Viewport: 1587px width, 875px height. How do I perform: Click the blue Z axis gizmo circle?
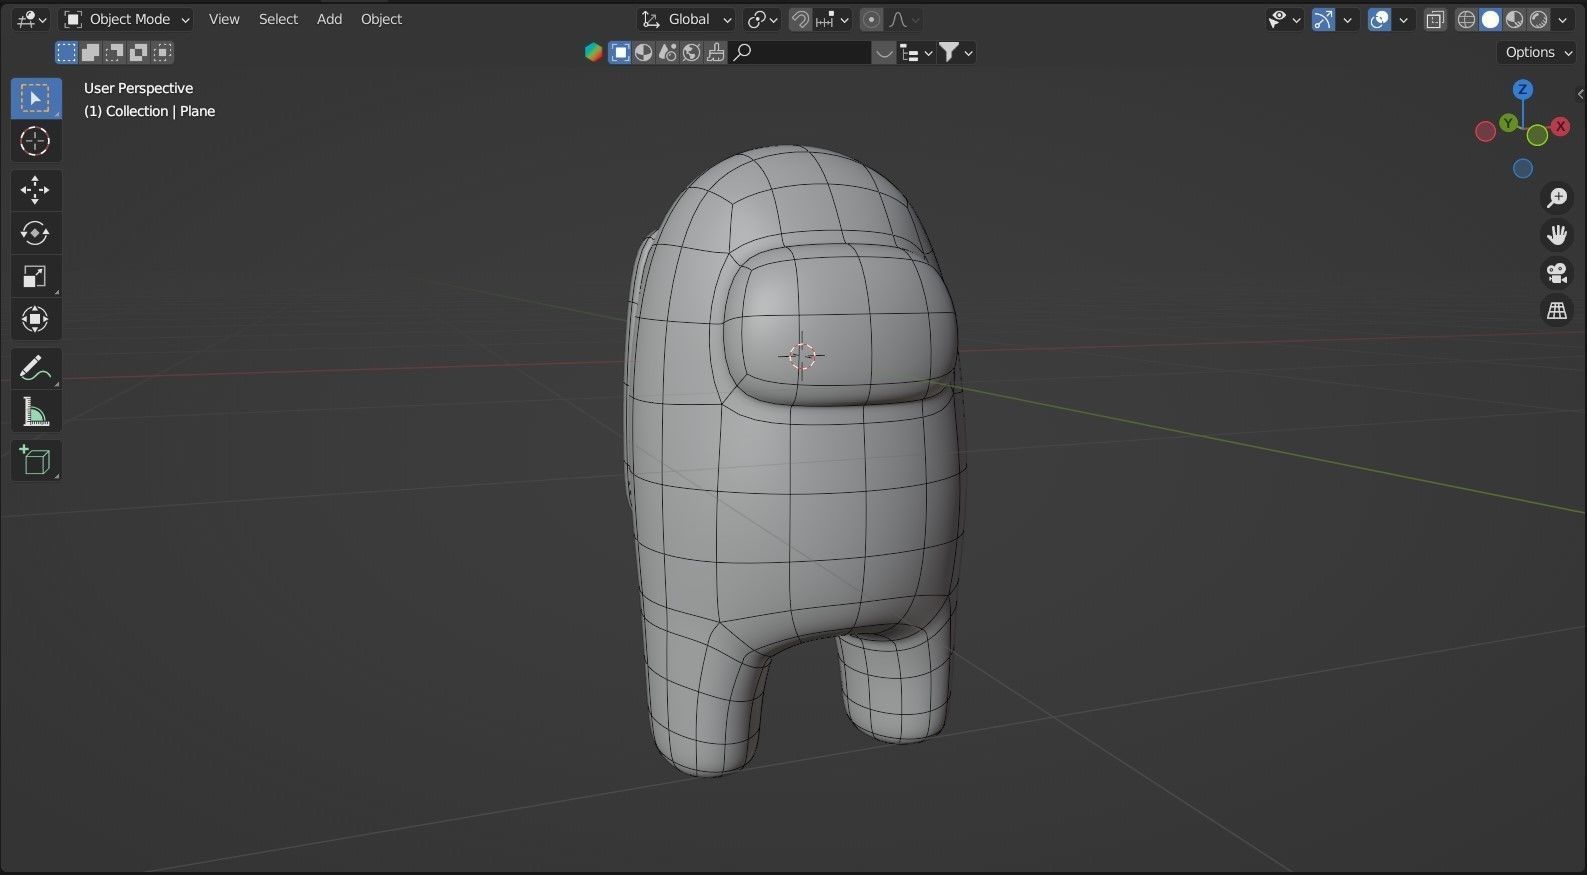[x=1523, y=90]
